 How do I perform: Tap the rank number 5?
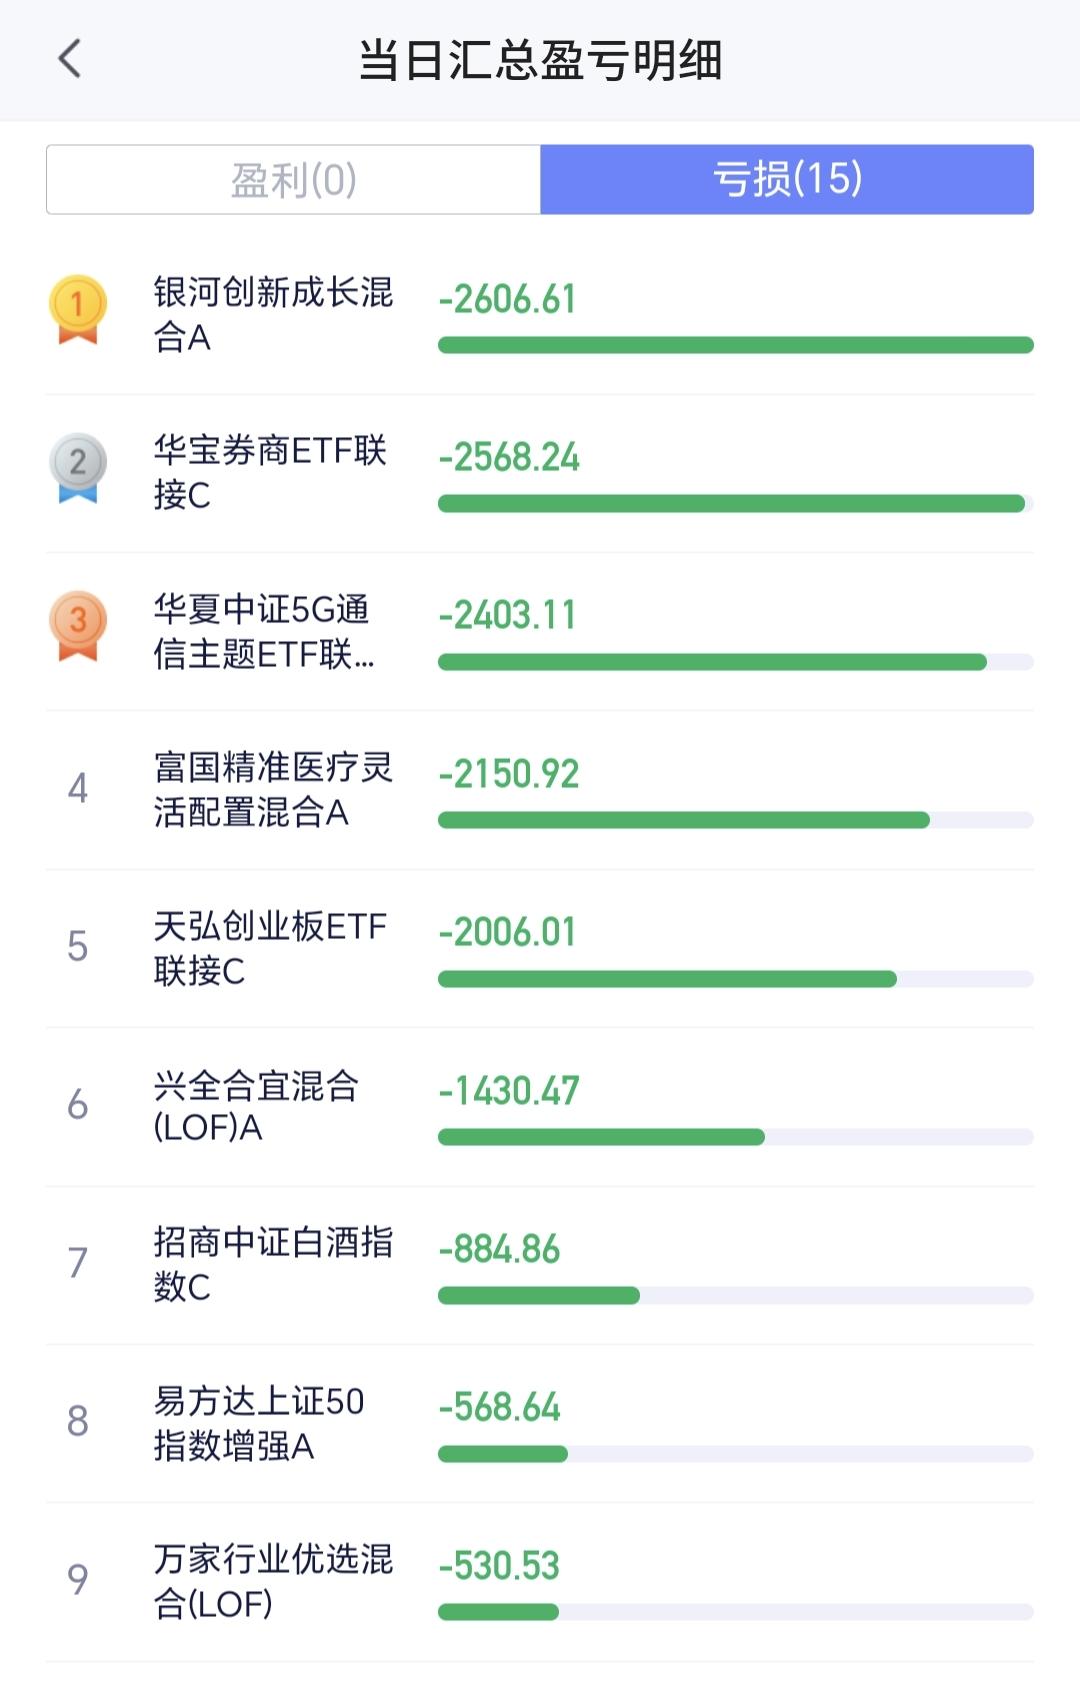(78, 946)
